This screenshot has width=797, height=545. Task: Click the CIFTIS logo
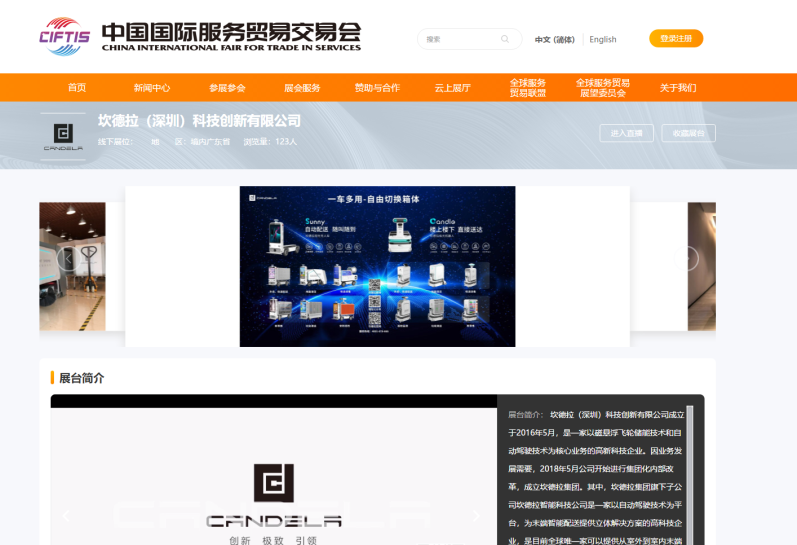click(x=66, y=37)
